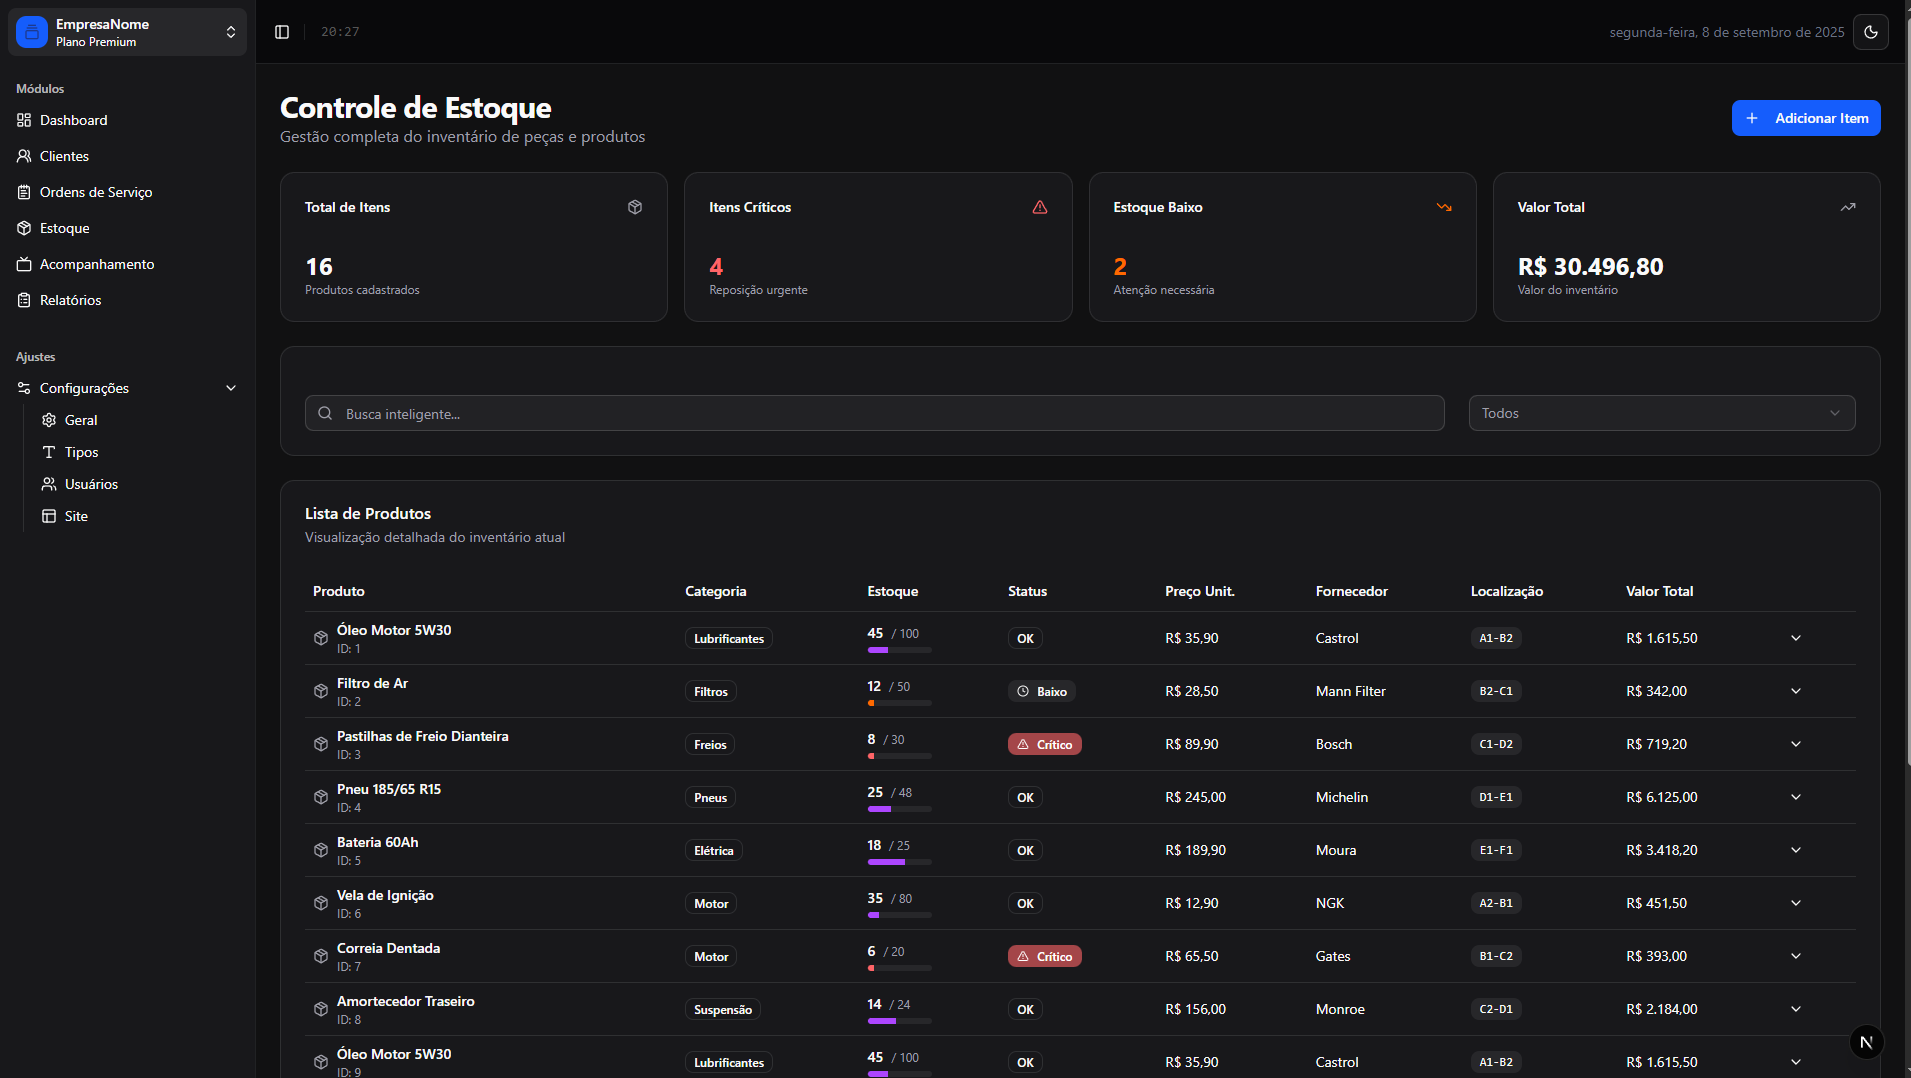
Task: Click the EmpresaNome blue logo icon
Action: coord(32,32)
